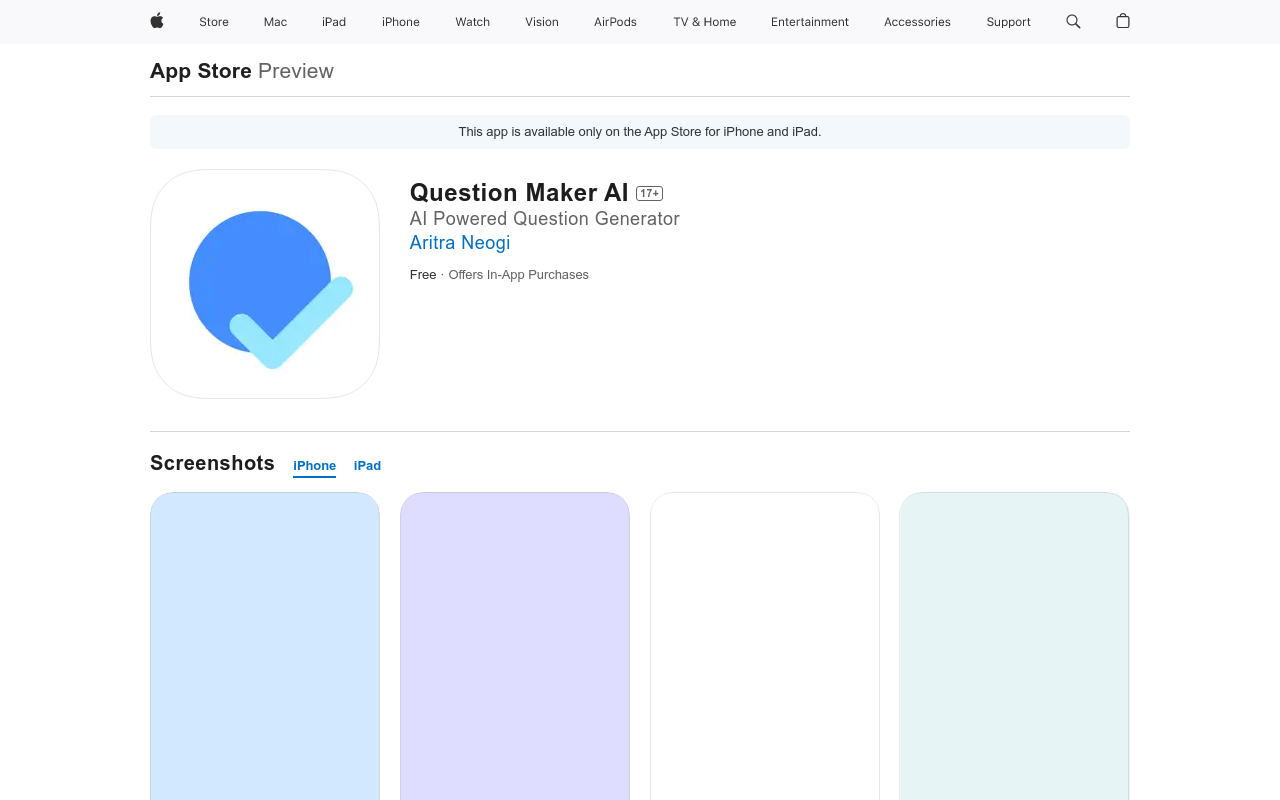Open the Store menu
Viewport: 1280px width, 800px height.
pyautogui.click(x=214, y=22)
